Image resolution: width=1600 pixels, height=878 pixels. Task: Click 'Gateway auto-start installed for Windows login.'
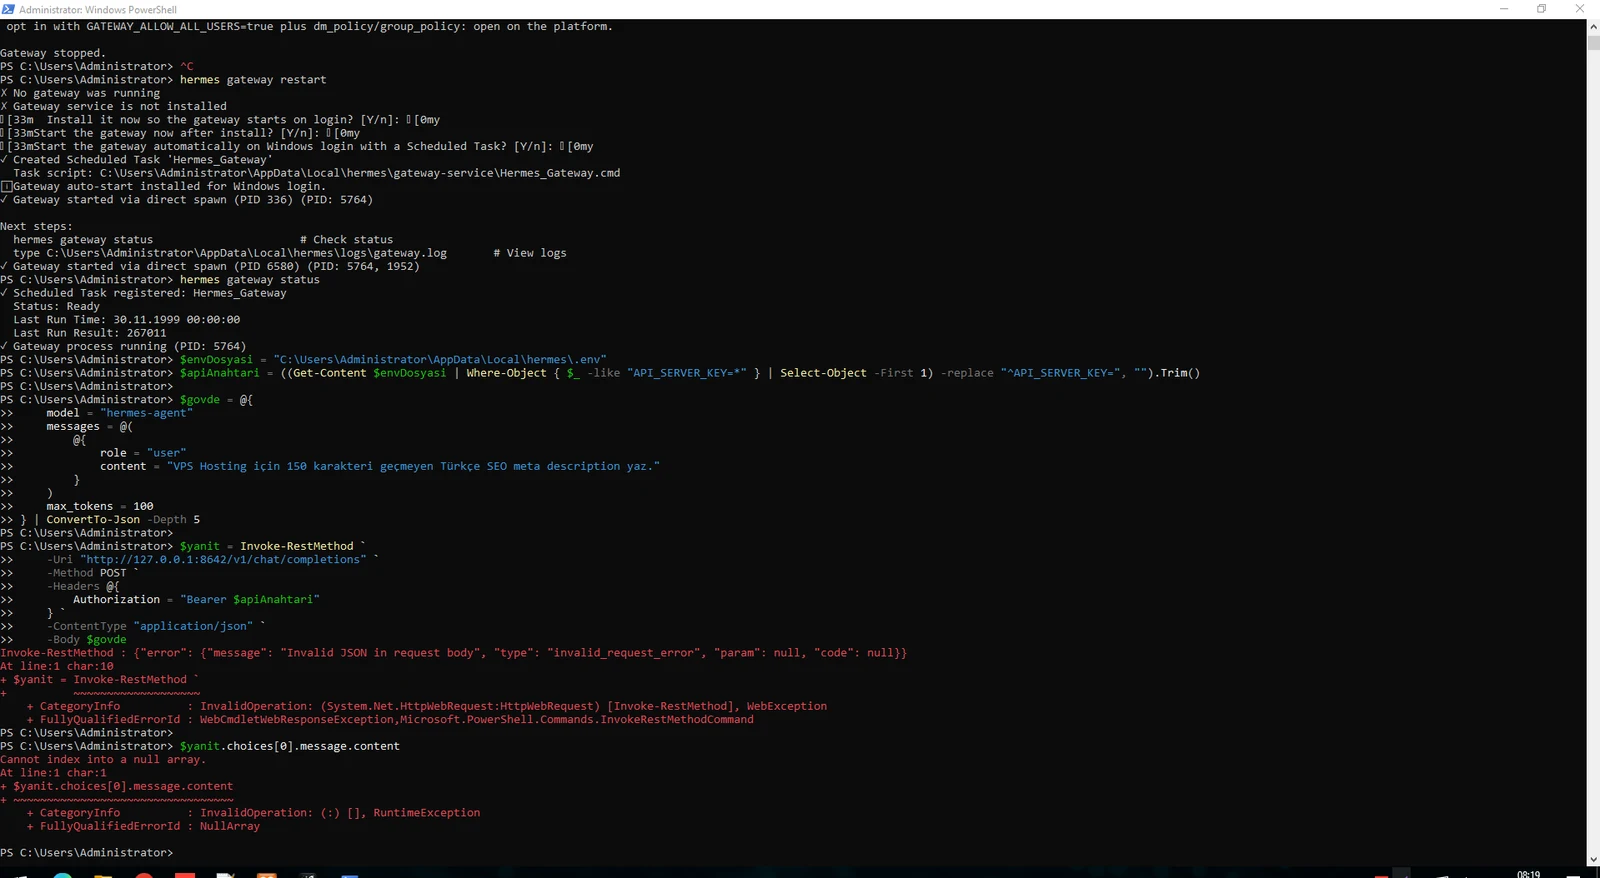170,186
